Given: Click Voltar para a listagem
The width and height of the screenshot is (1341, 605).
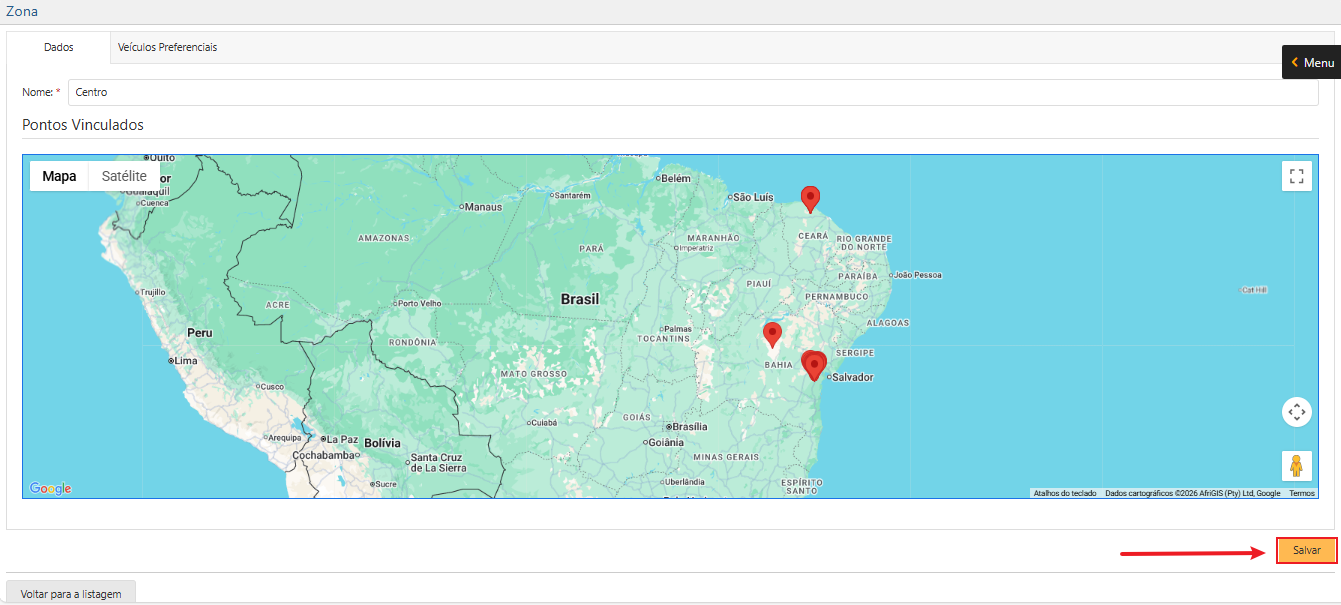Looking at the screenshot, I should pos(70,592).
